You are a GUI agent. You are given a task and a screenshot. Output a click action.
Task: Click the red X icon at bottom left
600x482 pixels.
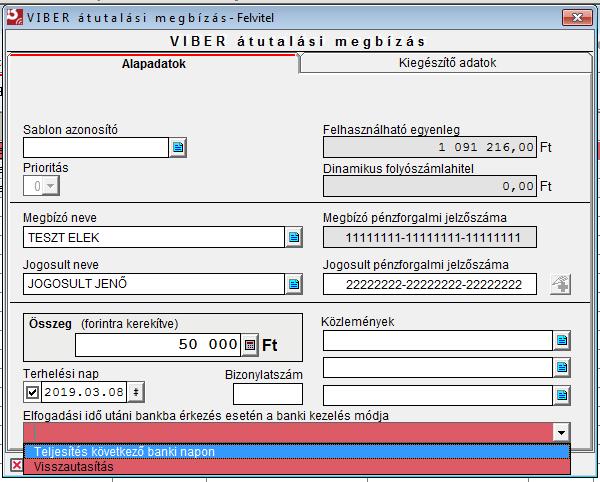pyautogui.click(x=16, y=465)
